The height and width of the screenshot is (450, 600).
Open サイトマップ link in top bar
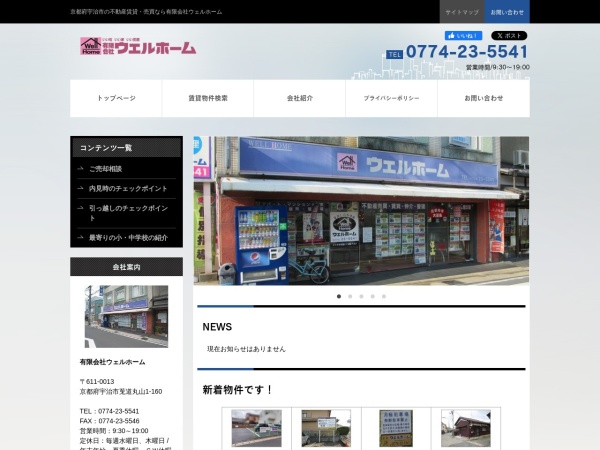coord(462,12)
